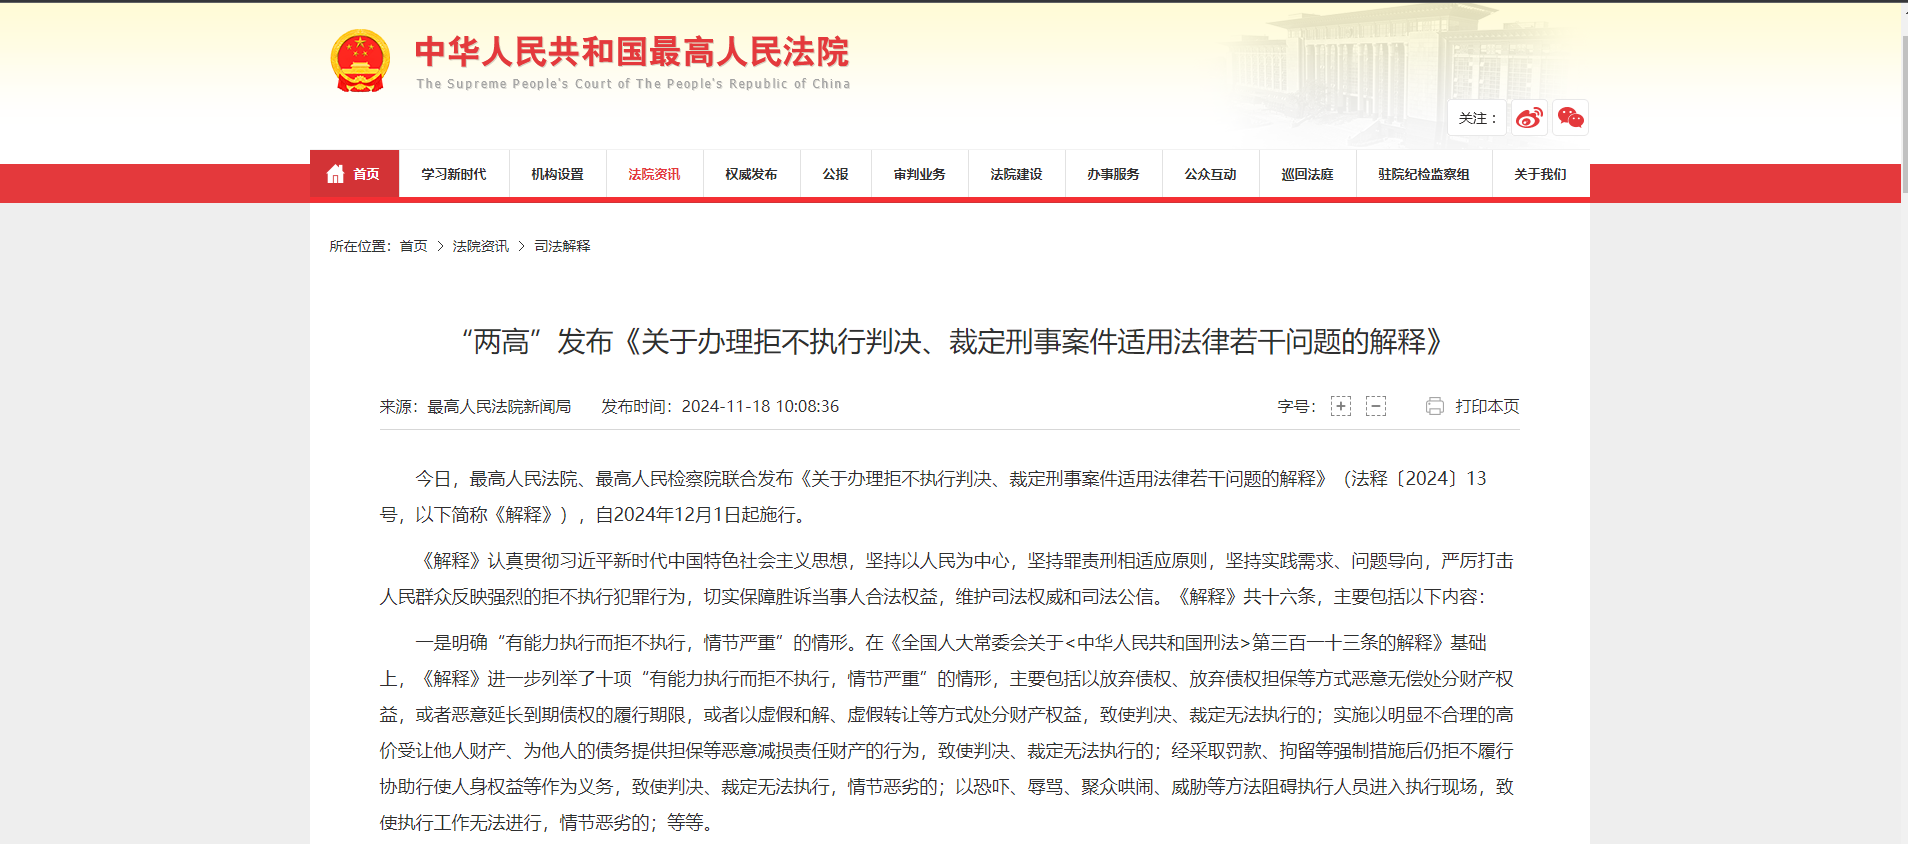Click the printer icon
Image resolution: width=1908 pixels, height=844 pixels.
pyautogui.click(x=1435, y=406)
